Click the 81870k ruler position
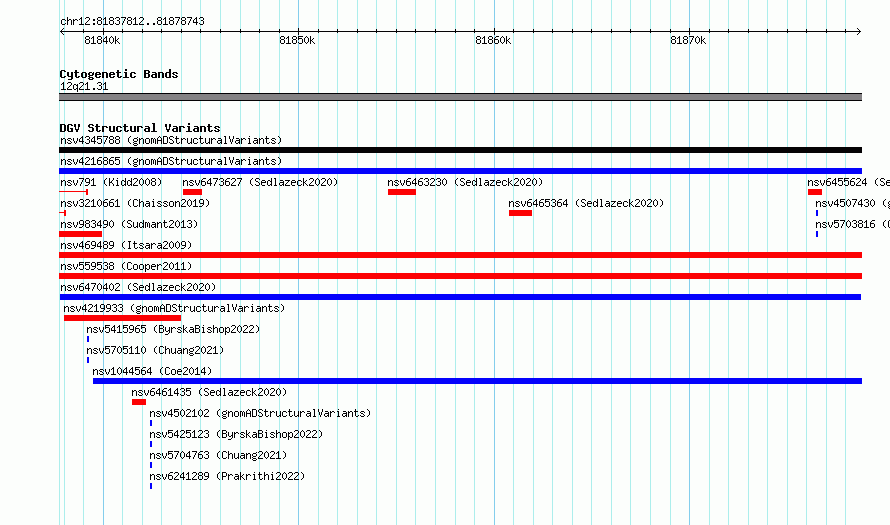 point(689,40)
